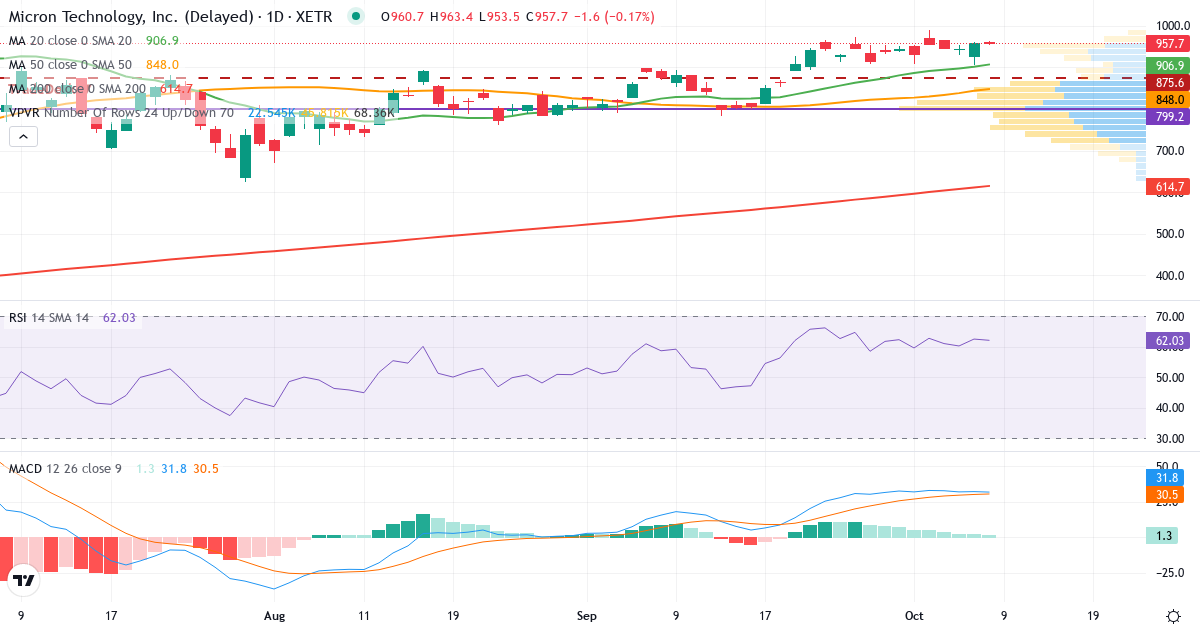Click the 700.0 price axis label

[1170, 151]
